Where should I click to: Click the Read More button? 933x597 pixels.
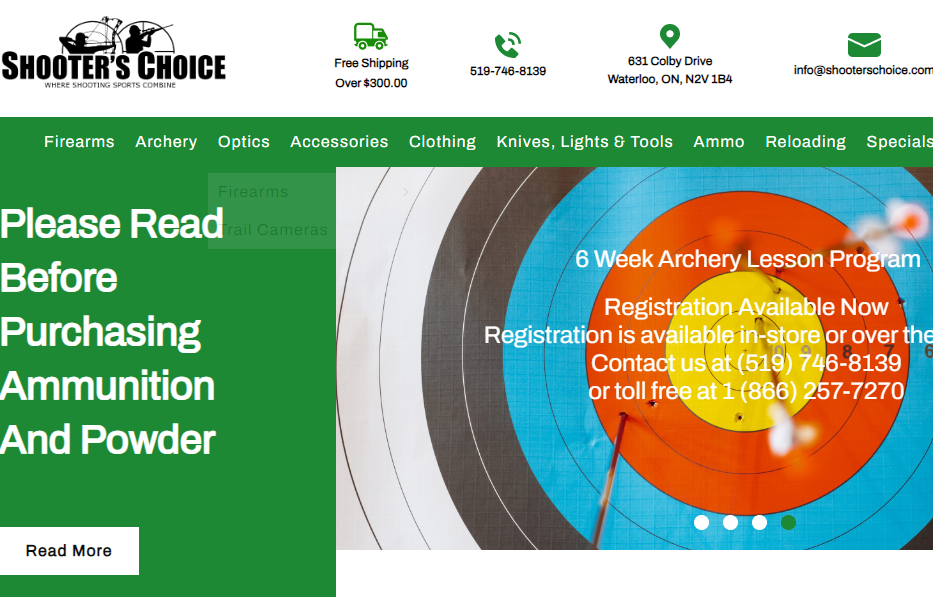[x=70, y=550]
